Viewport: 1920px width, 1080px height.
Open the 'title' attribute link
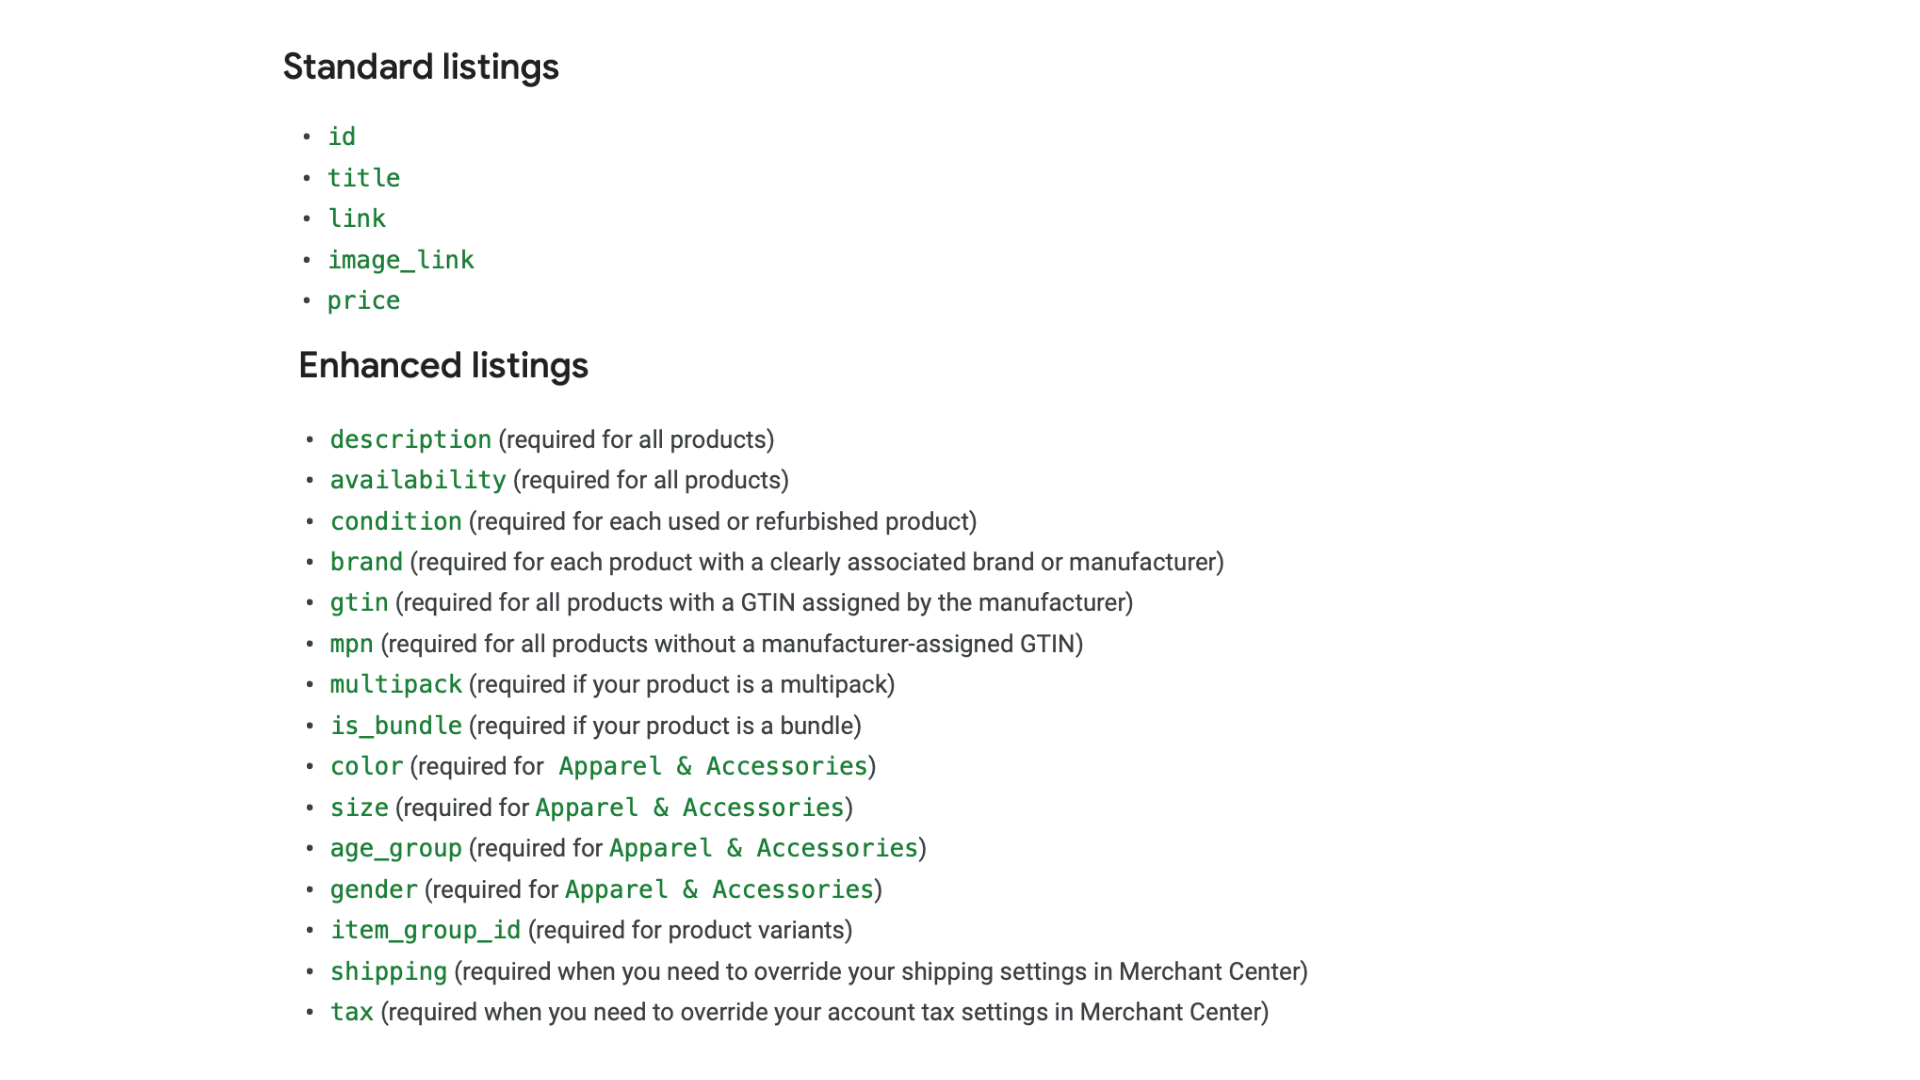(x=363, y=178)
